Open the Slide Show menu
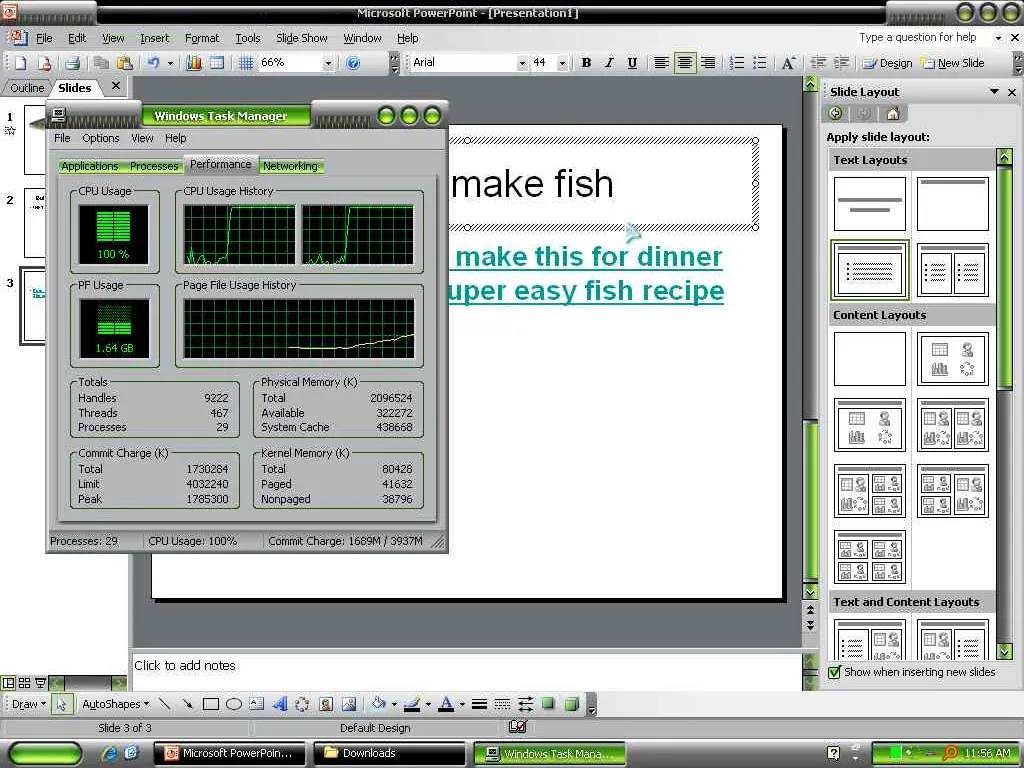Viewport: 1024px width, 768px height. point(302,38)
